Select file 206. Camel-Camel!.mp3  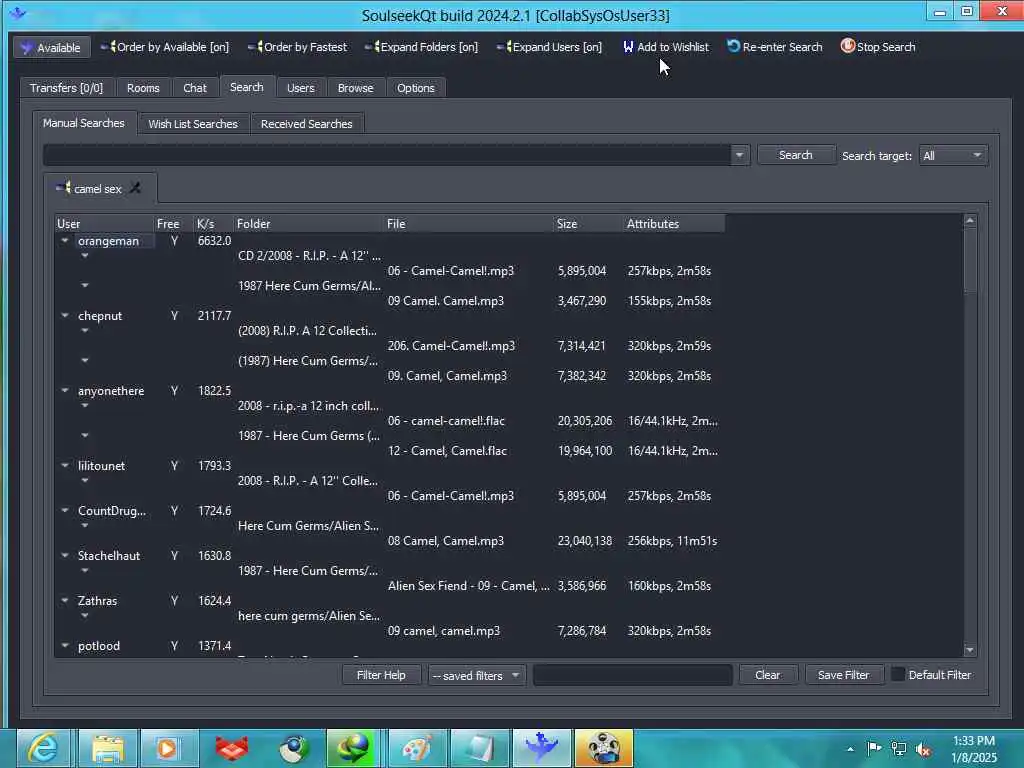451,345
